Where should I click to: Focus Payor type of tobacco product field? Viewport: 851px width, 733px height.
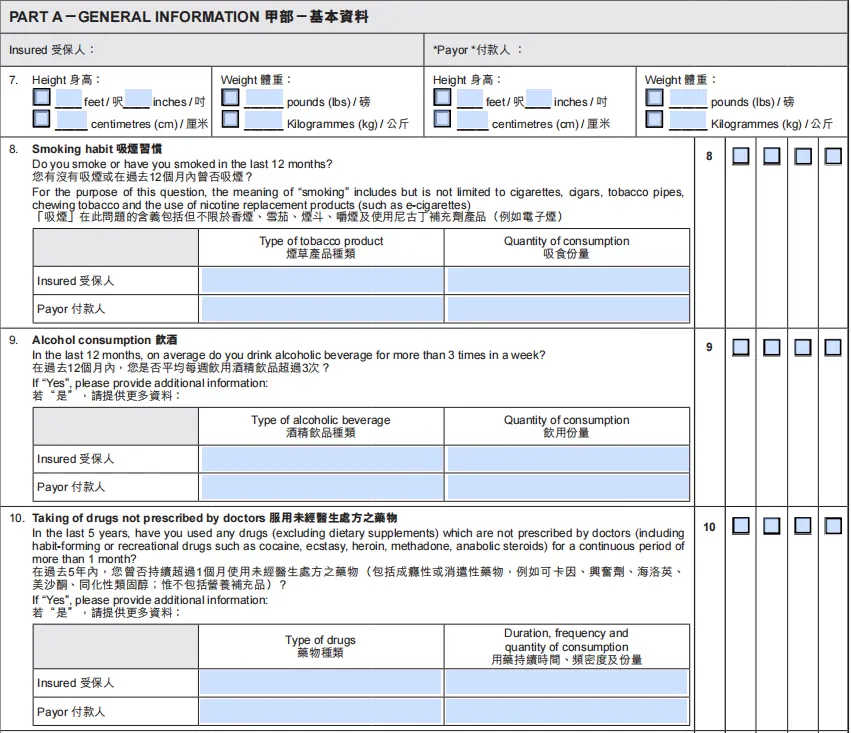(322, 310)
